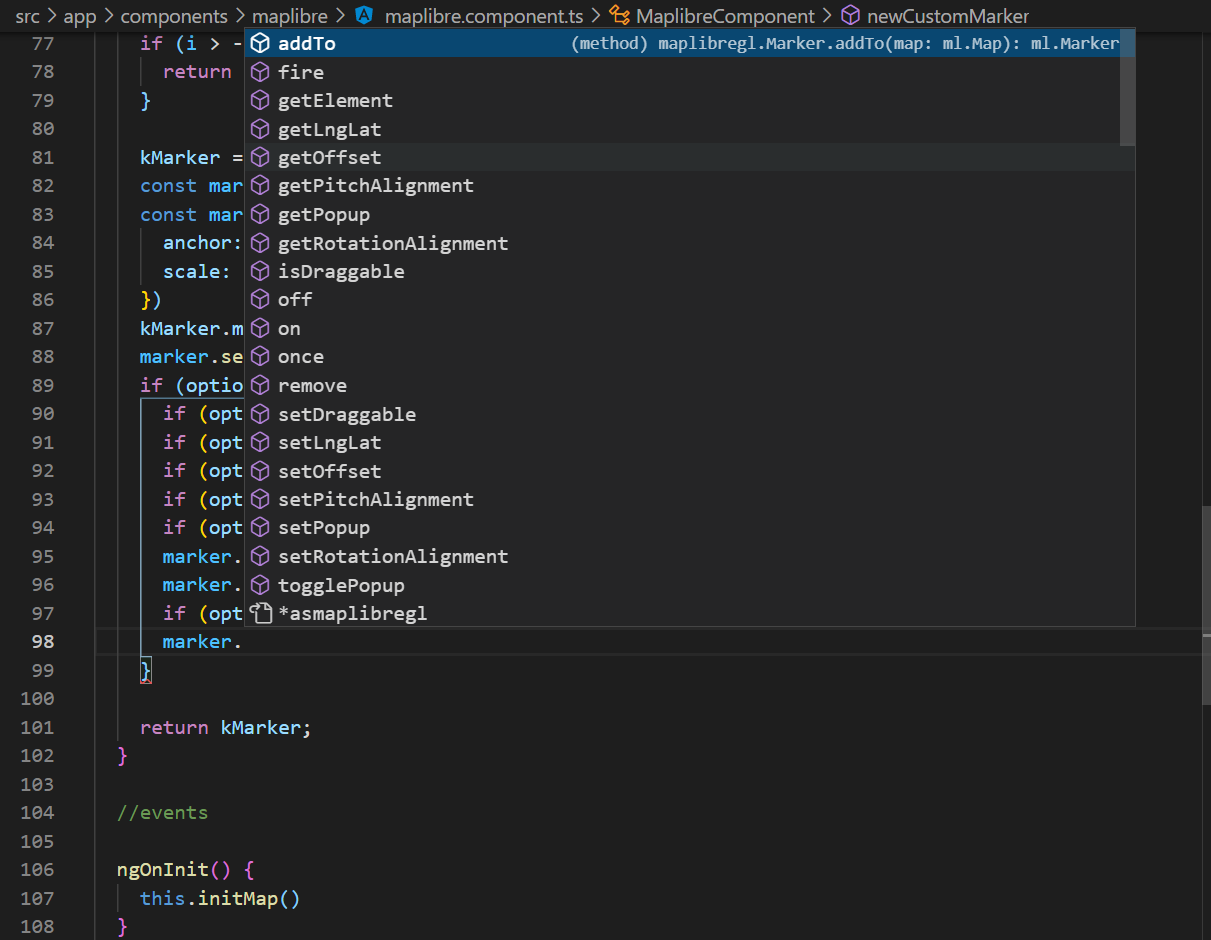
Task: Select the *asmaplibregl snippet suggestion
Action: coord(690,613)
